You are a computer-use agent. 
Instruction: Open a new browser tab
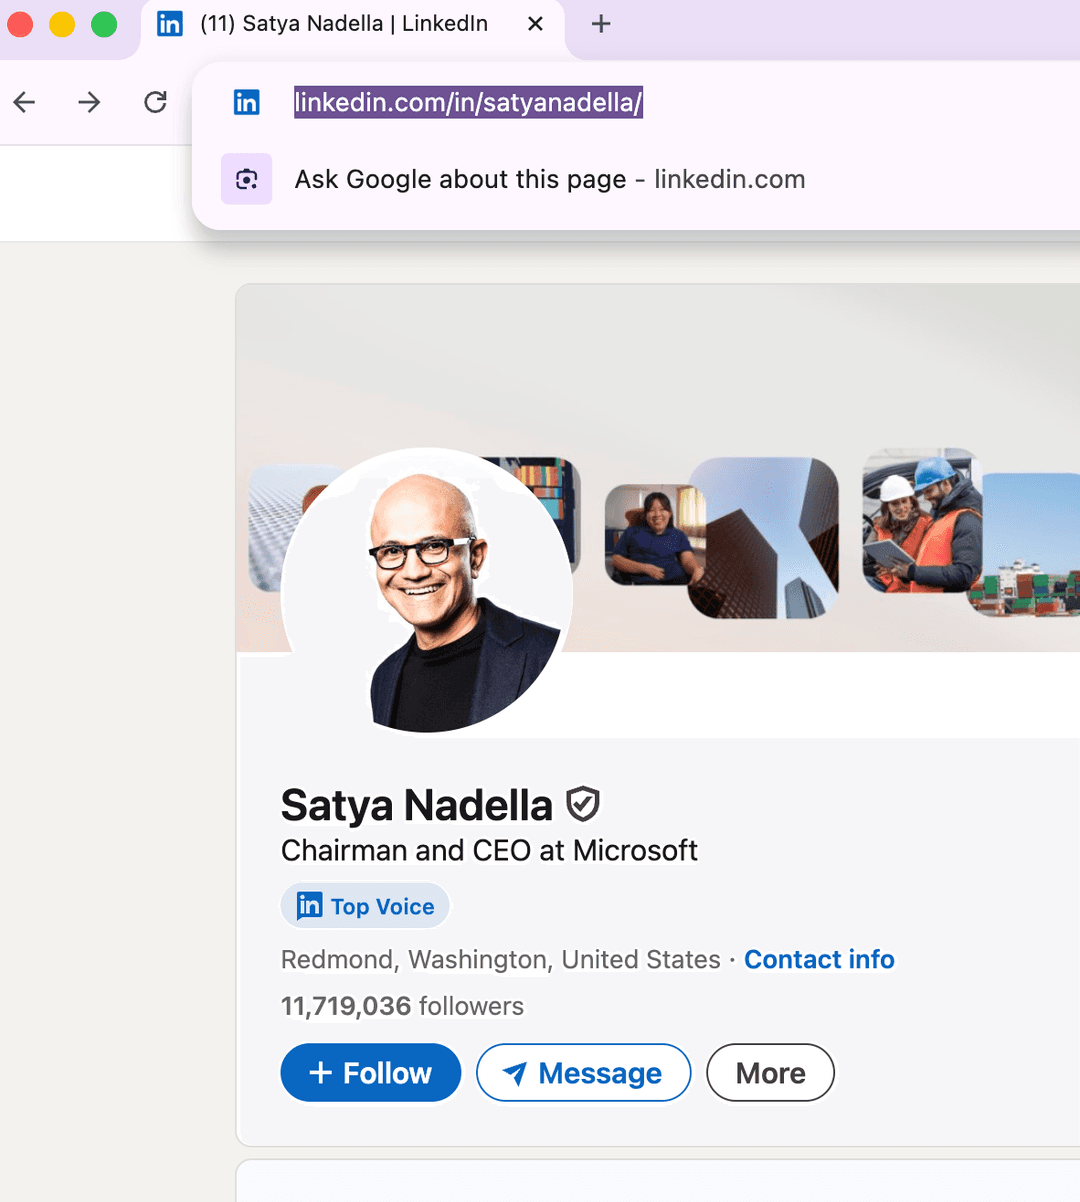tap(600, 24)
